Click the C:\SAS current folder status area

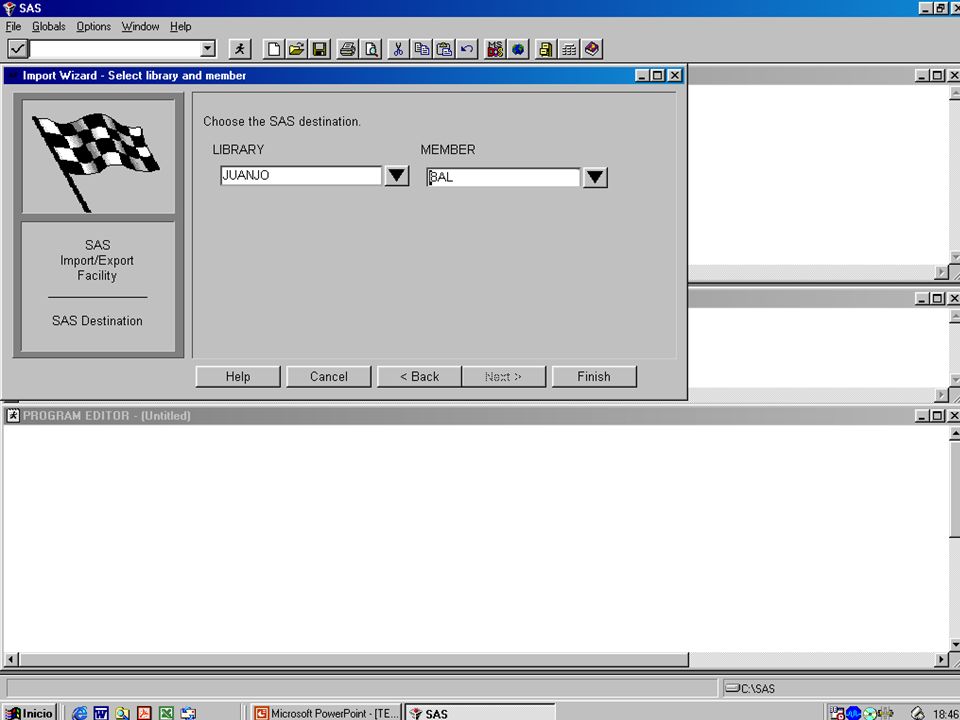click(x=842, y=688)
